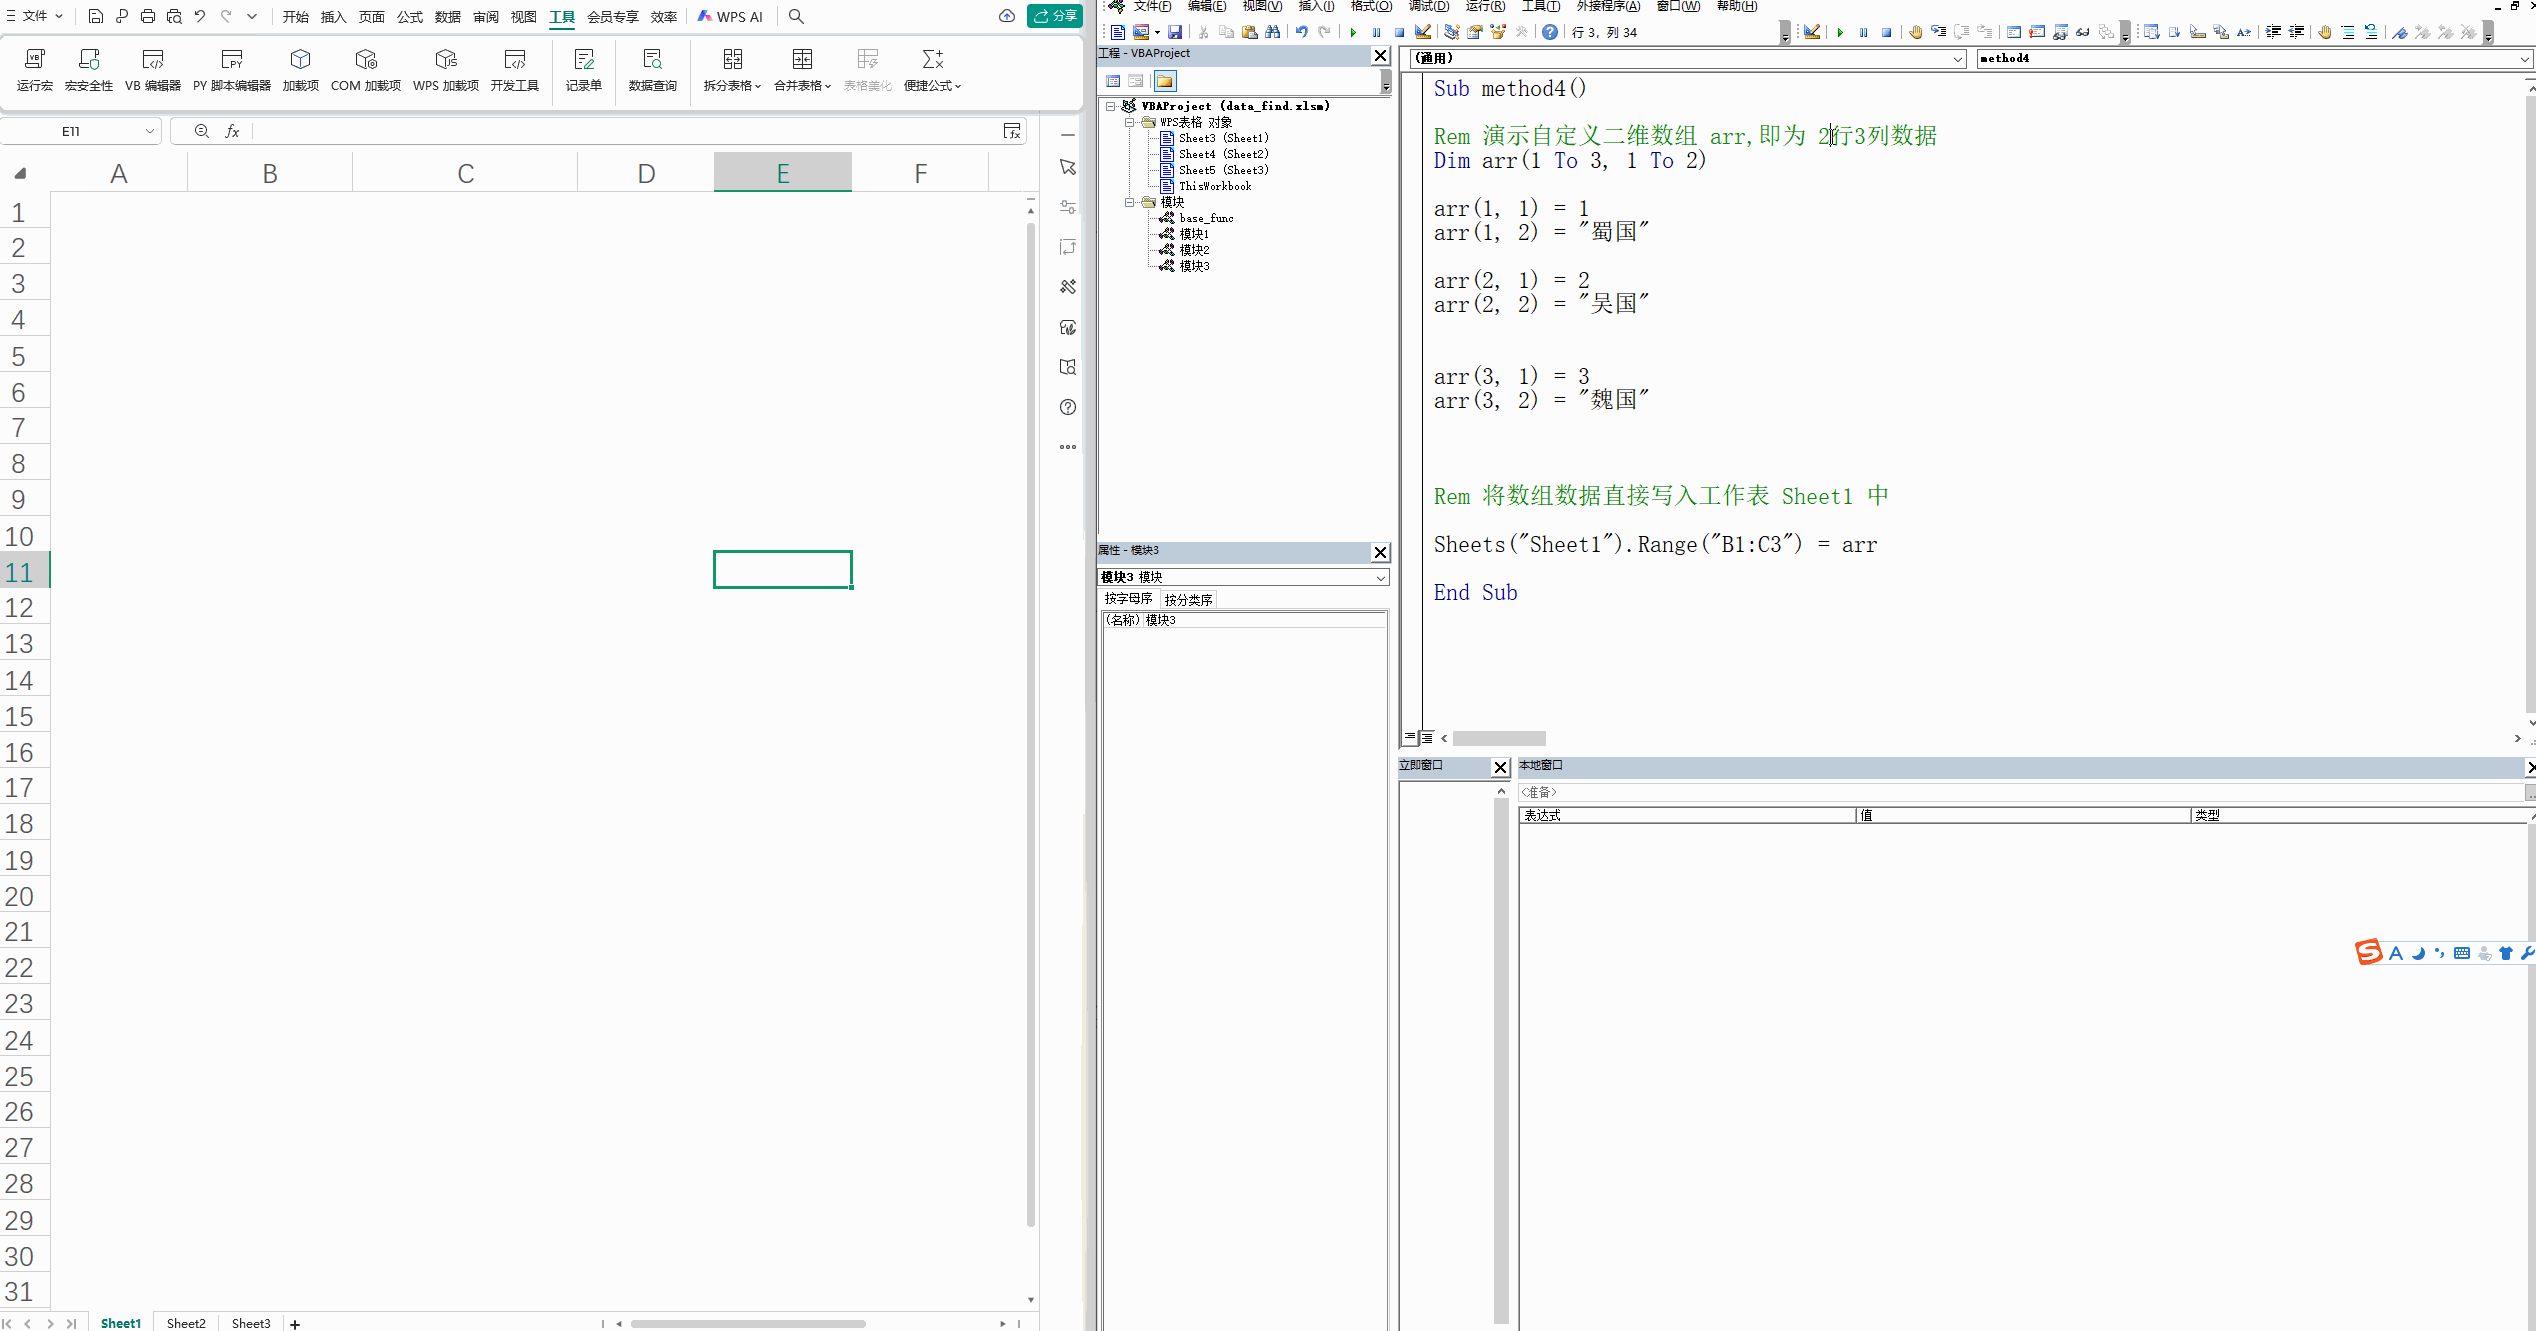Open the 调试(D) menu in the VBA editor
This screenshot has width=2536, height=1331.
pyautogui.click(x=1429, y=7)
